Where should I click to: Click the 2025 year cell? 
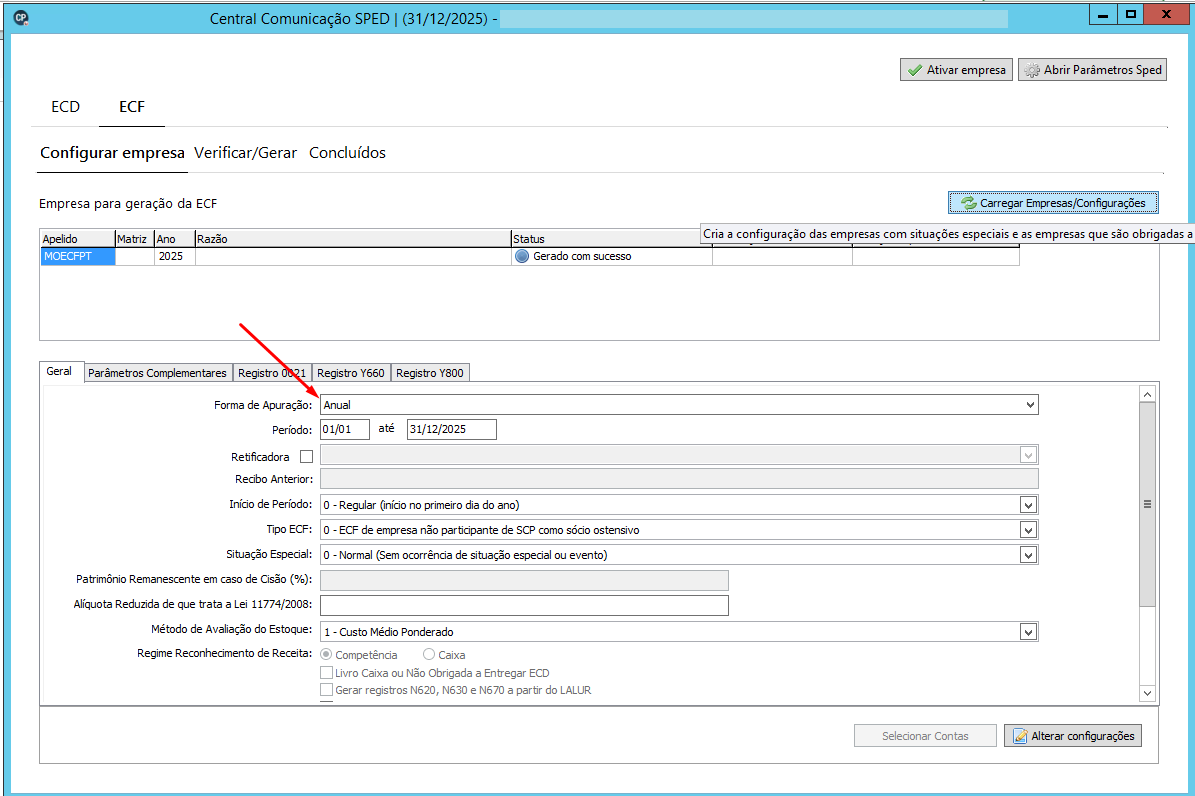point(175,256)
